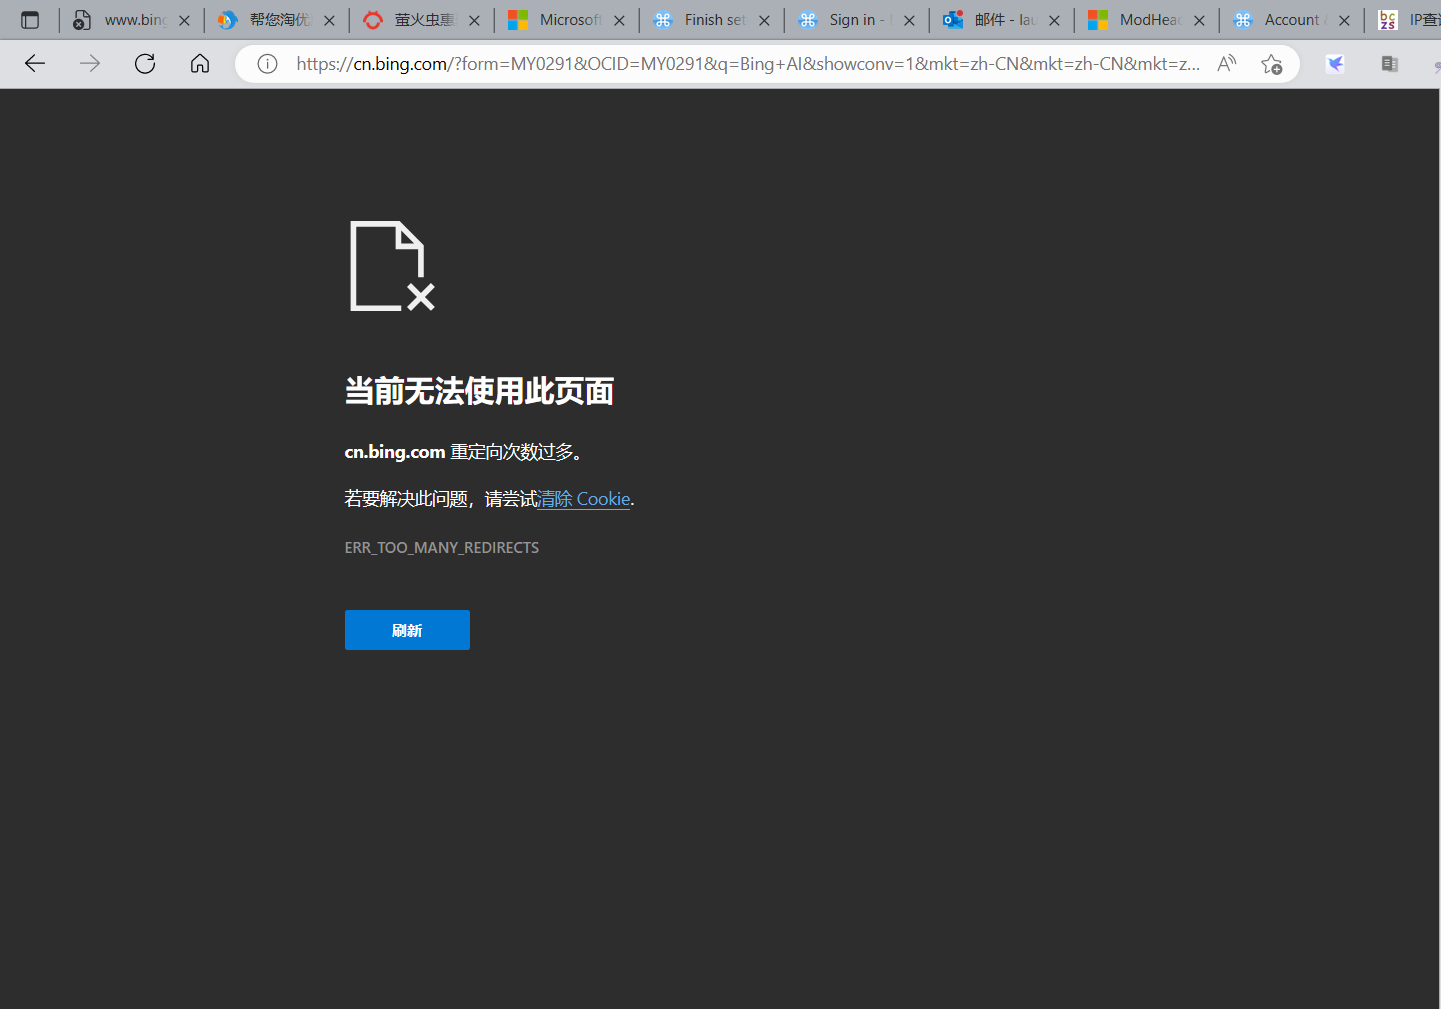Add this page to favorites star

point(1272,64)
